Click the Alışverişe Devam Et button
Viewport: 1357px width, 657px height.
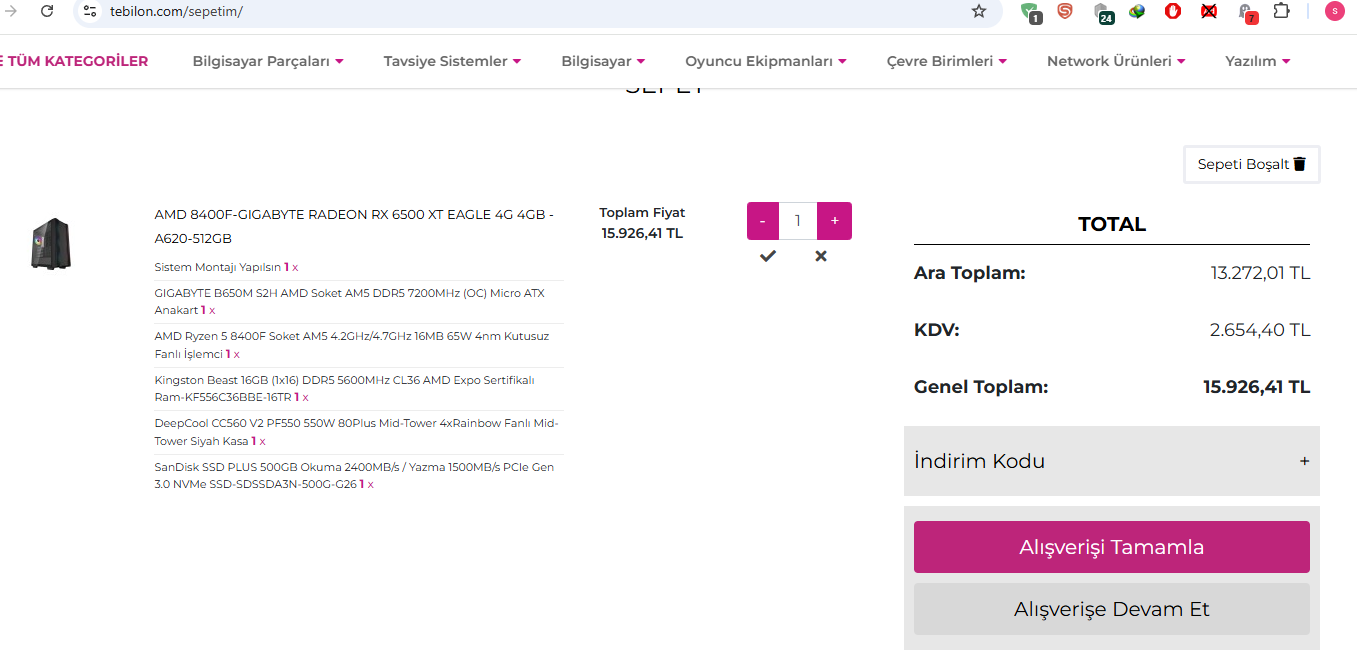[x=1112, y=609]
